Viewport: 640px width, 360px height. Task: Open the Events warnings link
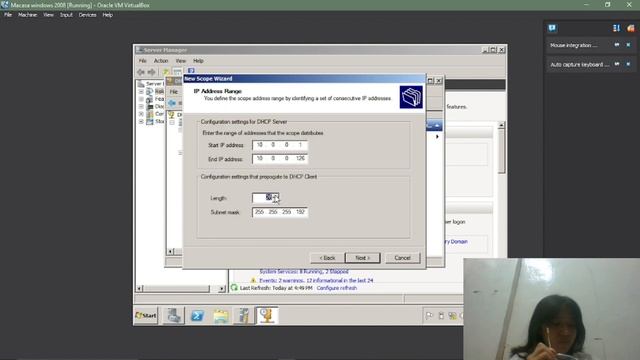316,280
